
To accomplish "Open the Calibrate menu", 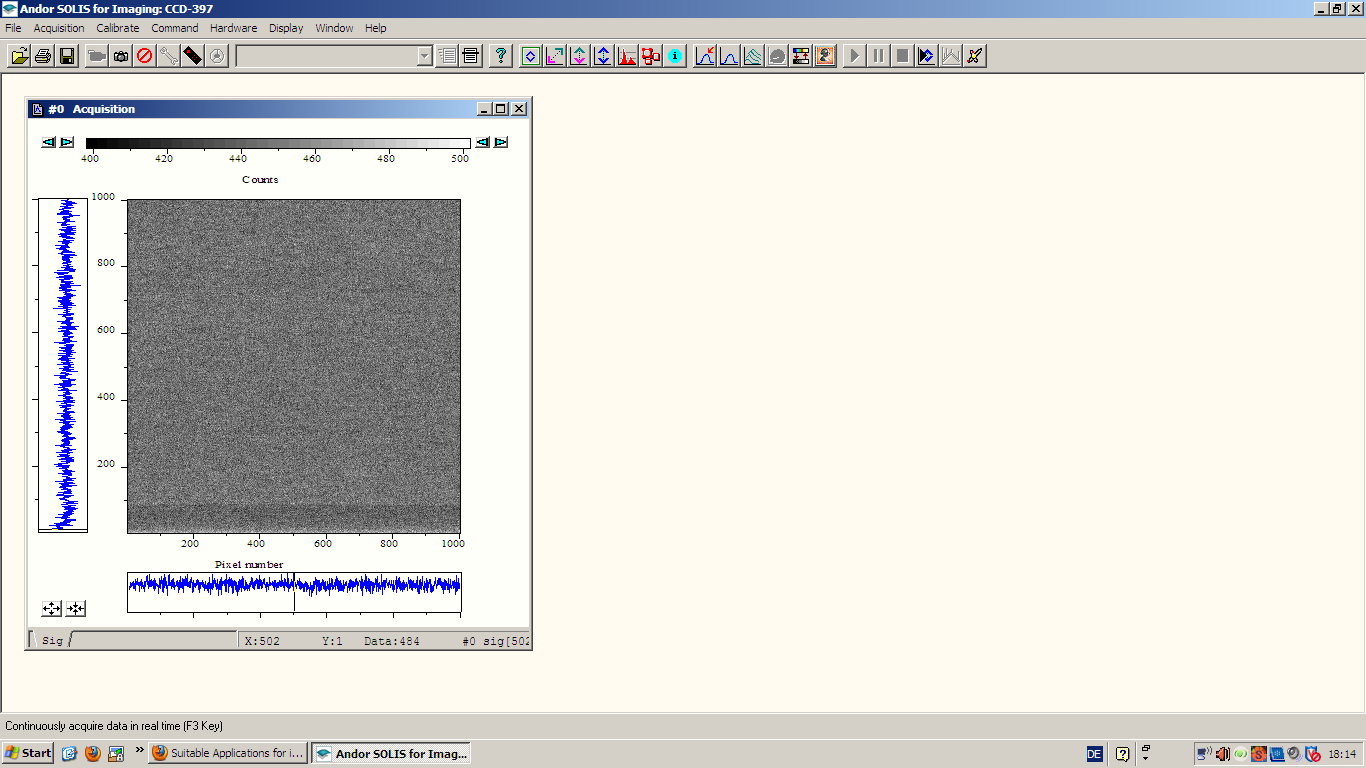I will (118, 28).
